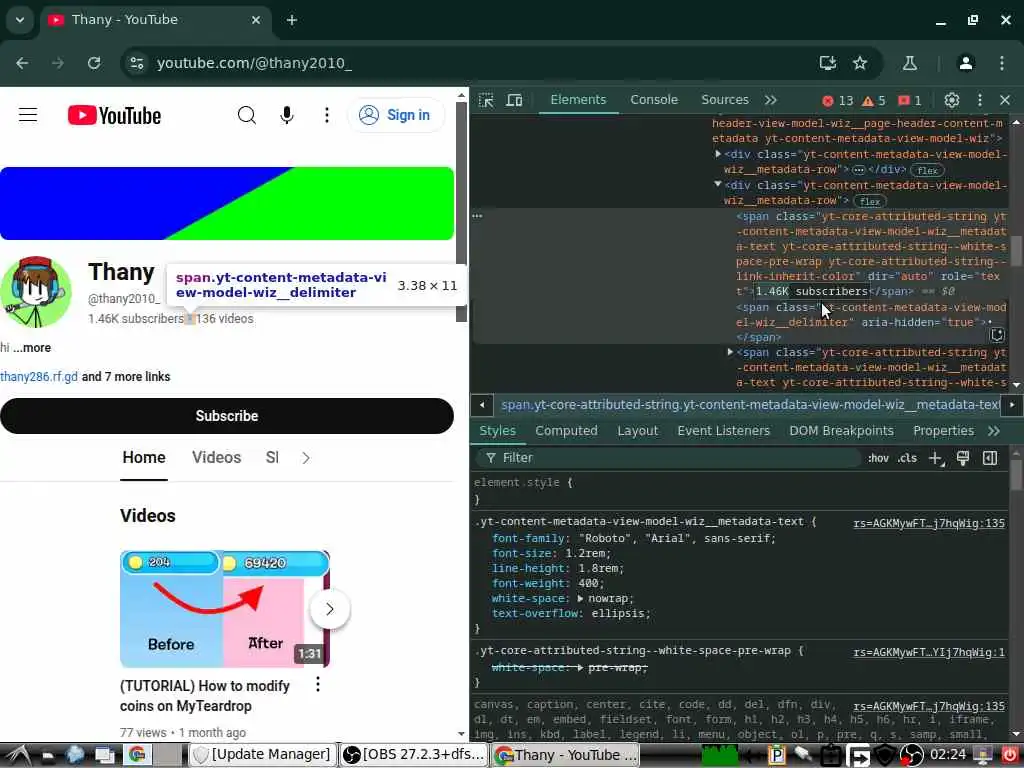The image size is (1024, 768).
Task: Open Chrome profile icon
Action: coord(965,63)
